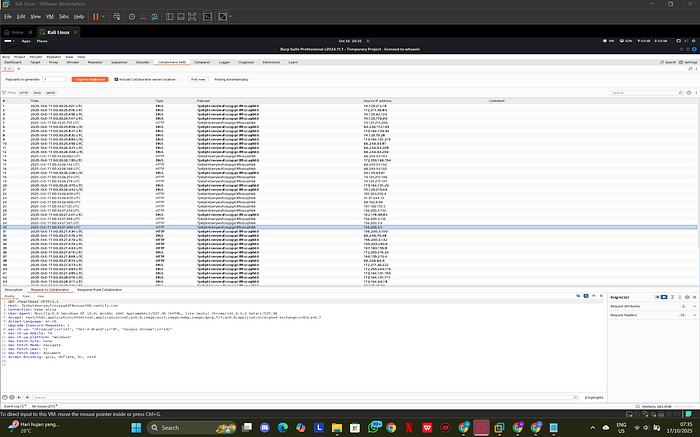Image resolution: width=700 pixels, height=437 pixels.
Task: Go to previous search match arrow
Action: (19, 397)
